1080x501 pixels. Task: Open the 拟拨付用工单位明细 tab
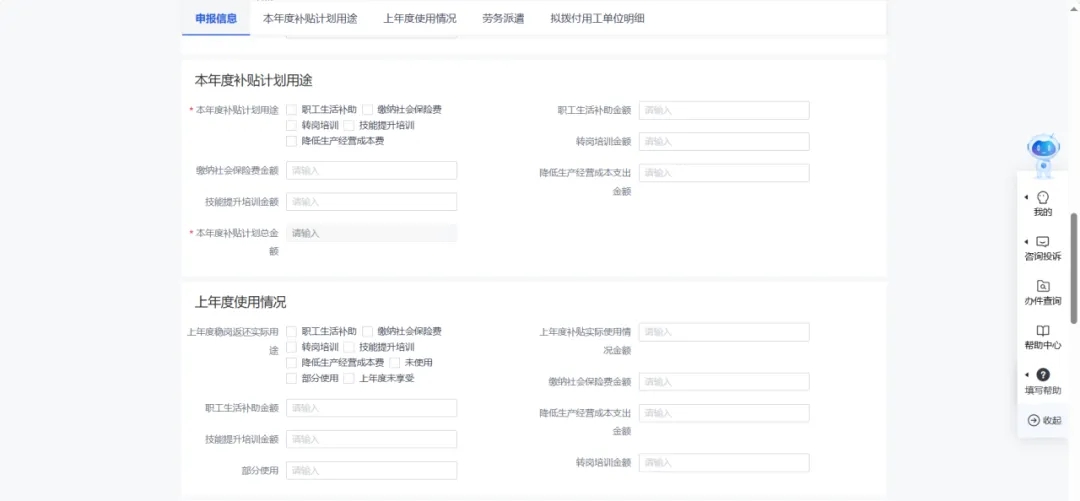point(597,18)
